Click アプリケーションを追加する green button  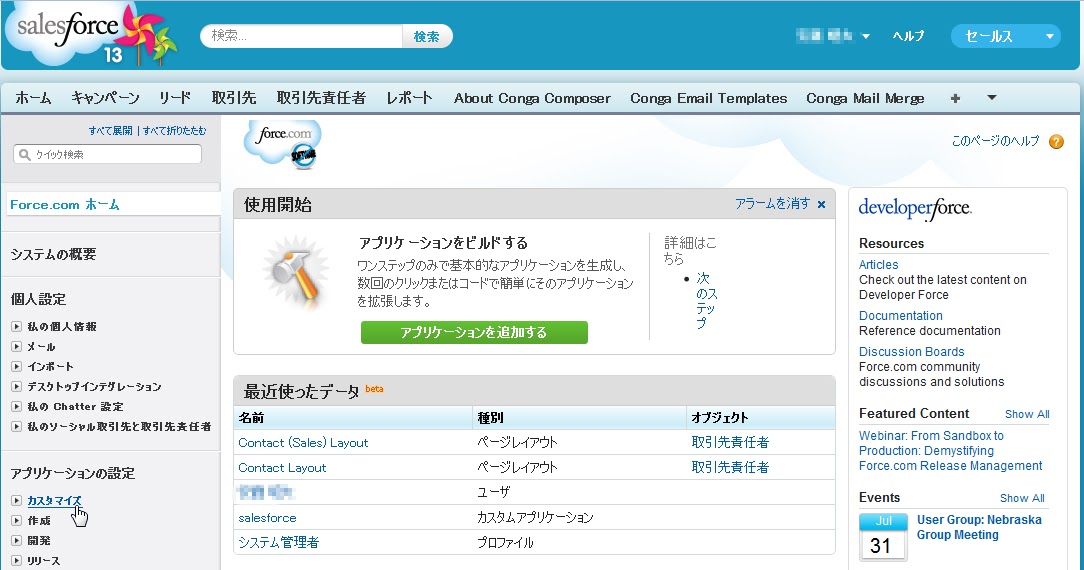474,332
